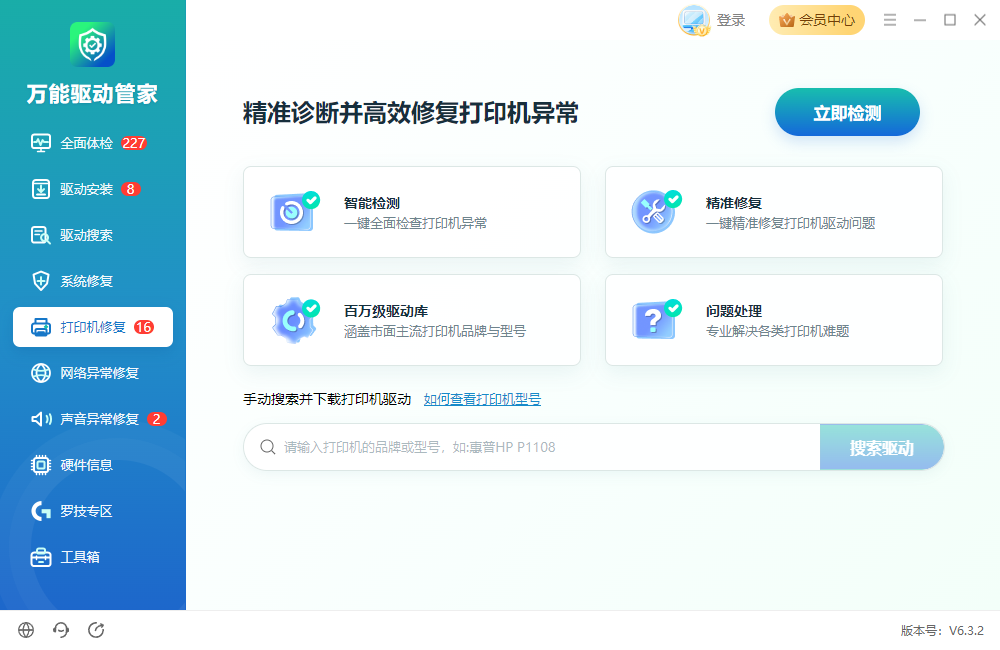1000x650 pixels.
Task: Select the 打印机修复 sidebar item
Action: coord(92,327)
